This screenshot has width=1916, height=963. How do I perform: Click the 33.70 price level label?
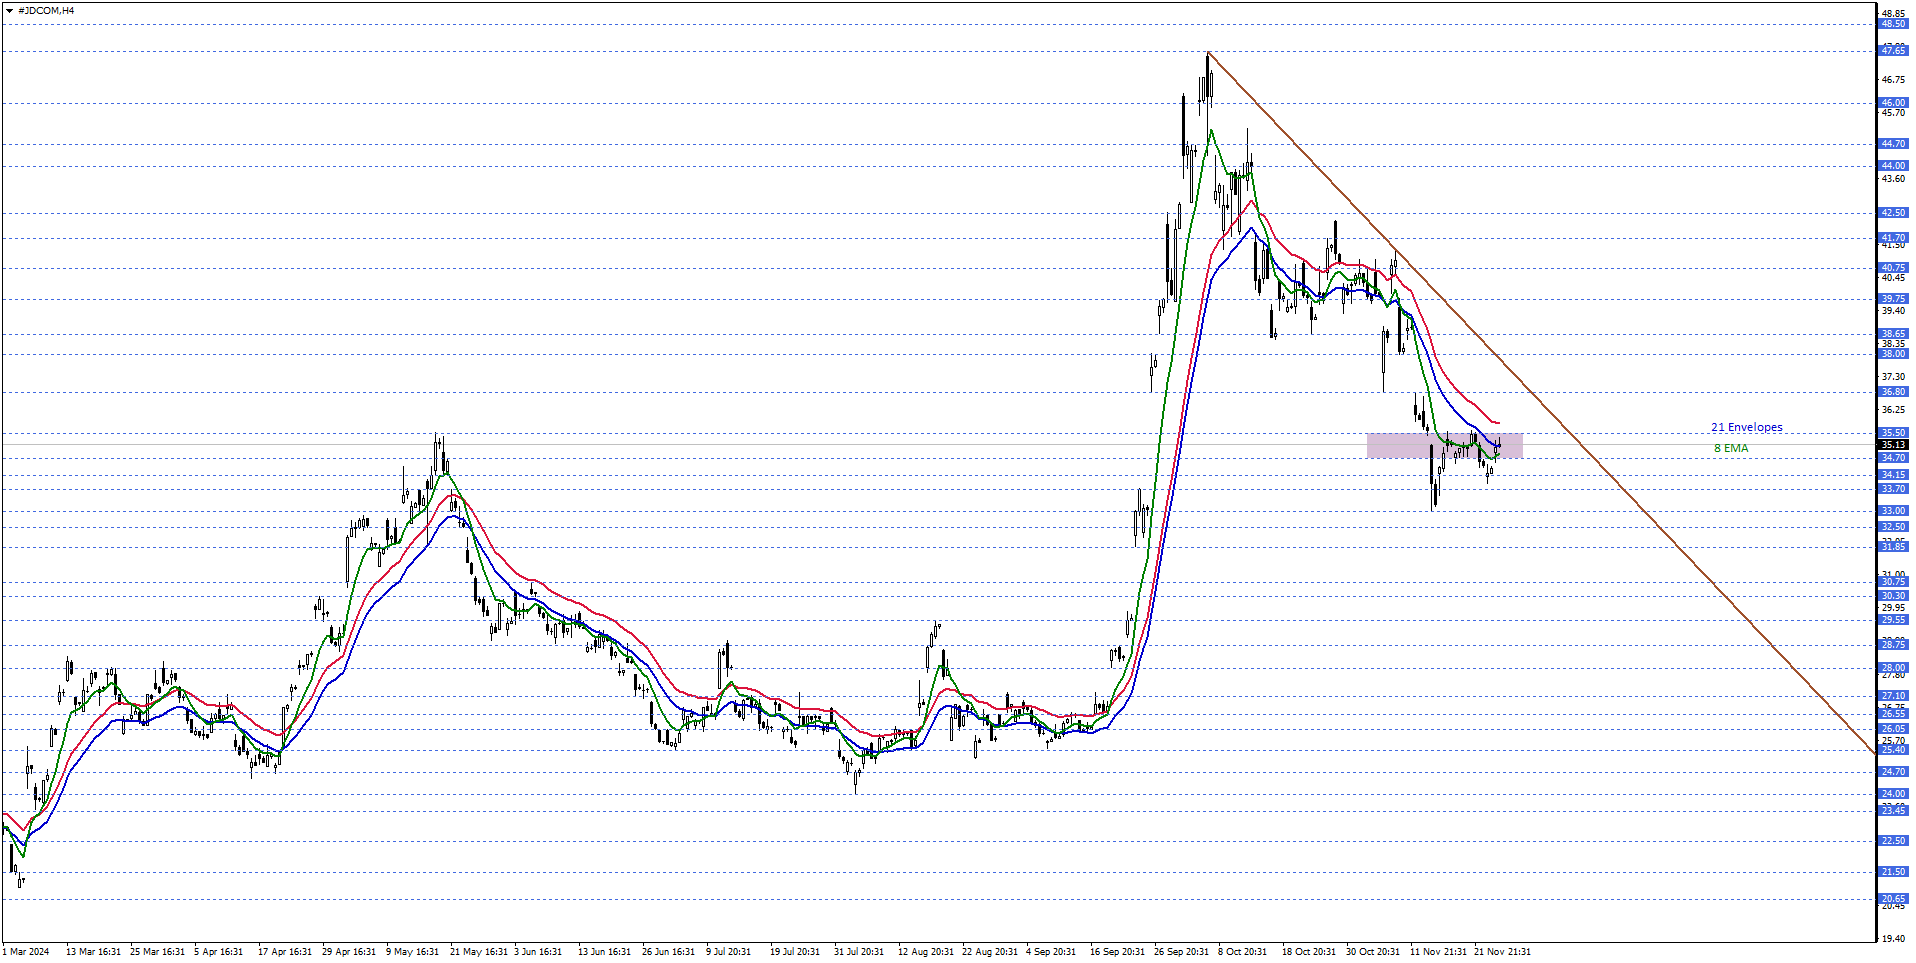(1893, 489)
